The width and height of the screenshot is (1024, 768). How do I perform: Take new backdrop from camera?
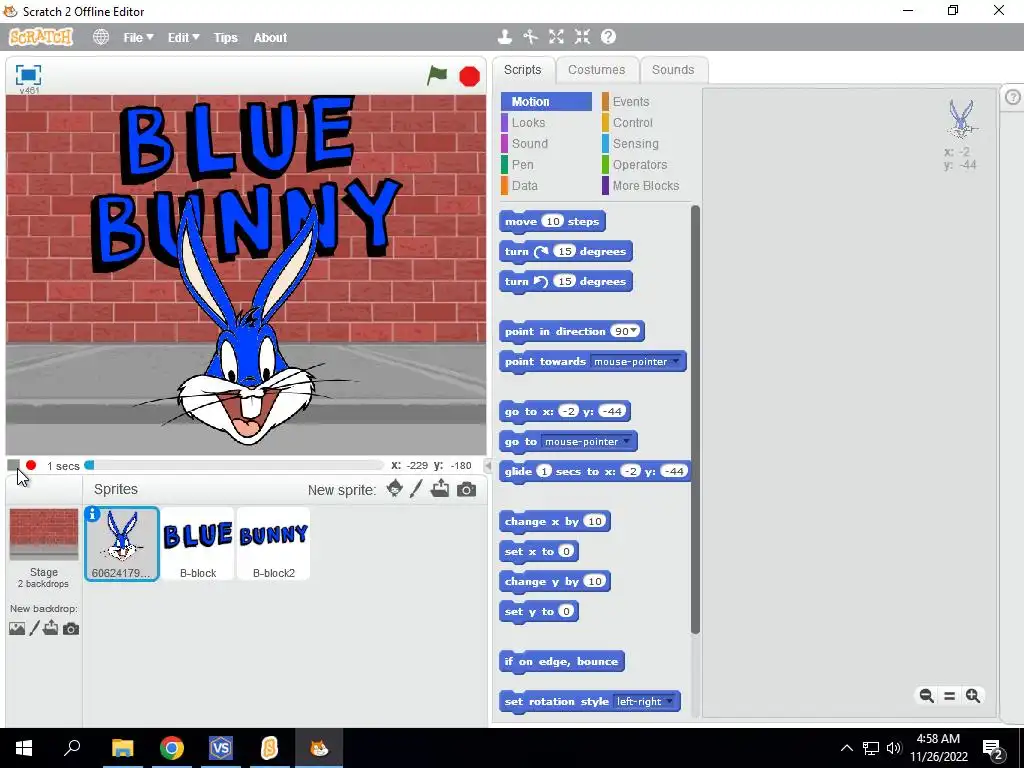point(71,629)
